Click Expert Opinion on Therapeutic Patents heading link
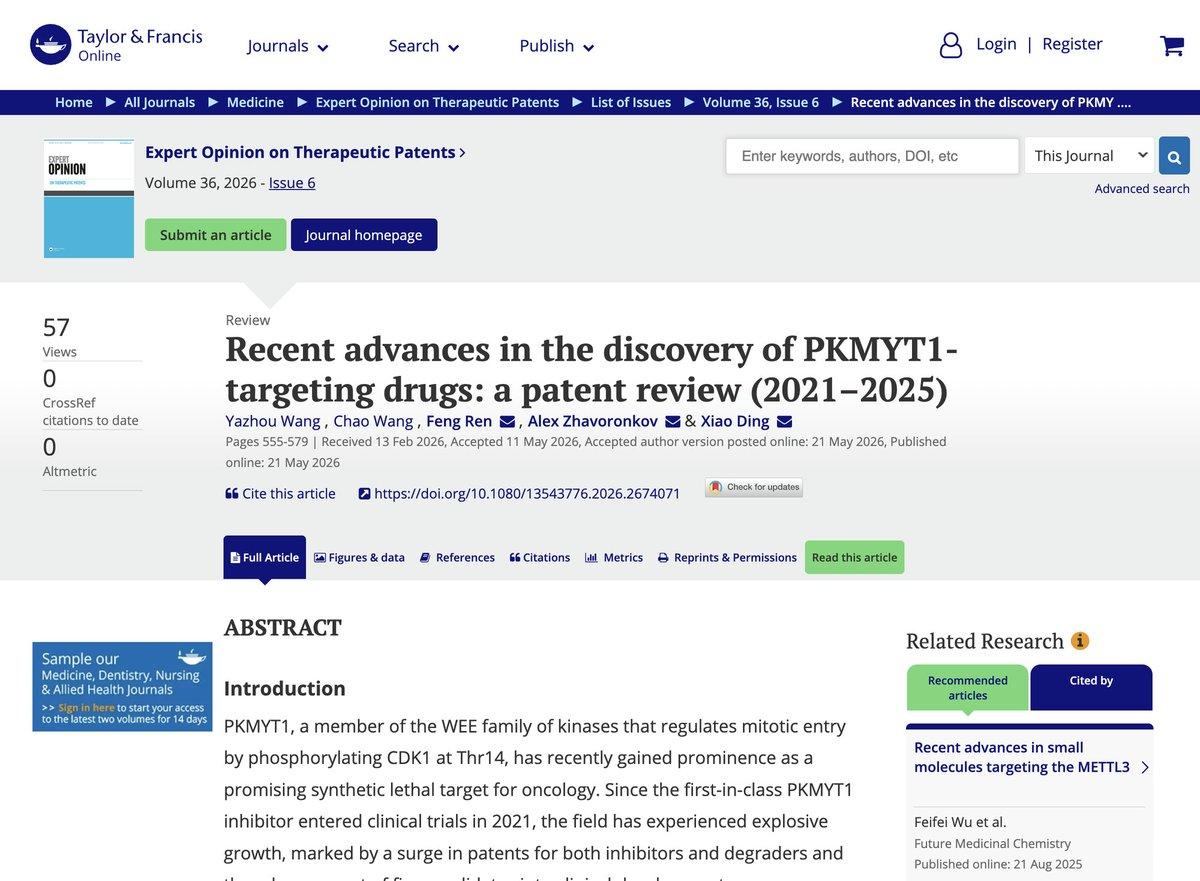 [x=305, y=152]
